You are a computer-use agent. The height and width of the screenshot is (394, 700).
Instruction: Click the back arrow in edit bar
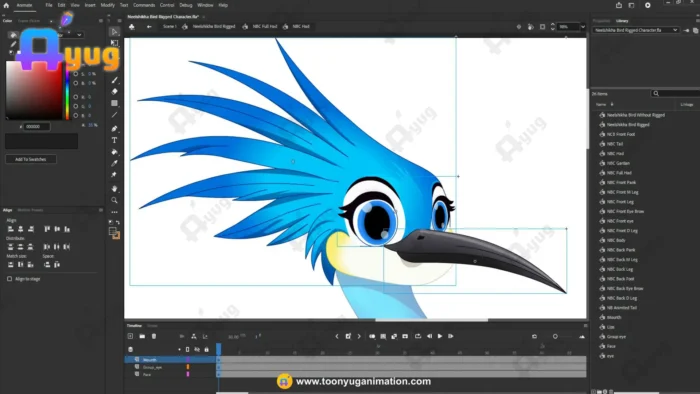149,27
